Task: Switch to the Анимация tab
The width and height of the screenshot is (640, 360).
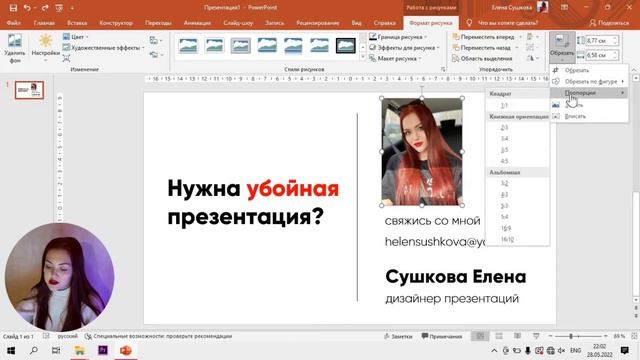Action: click(197, 23)
